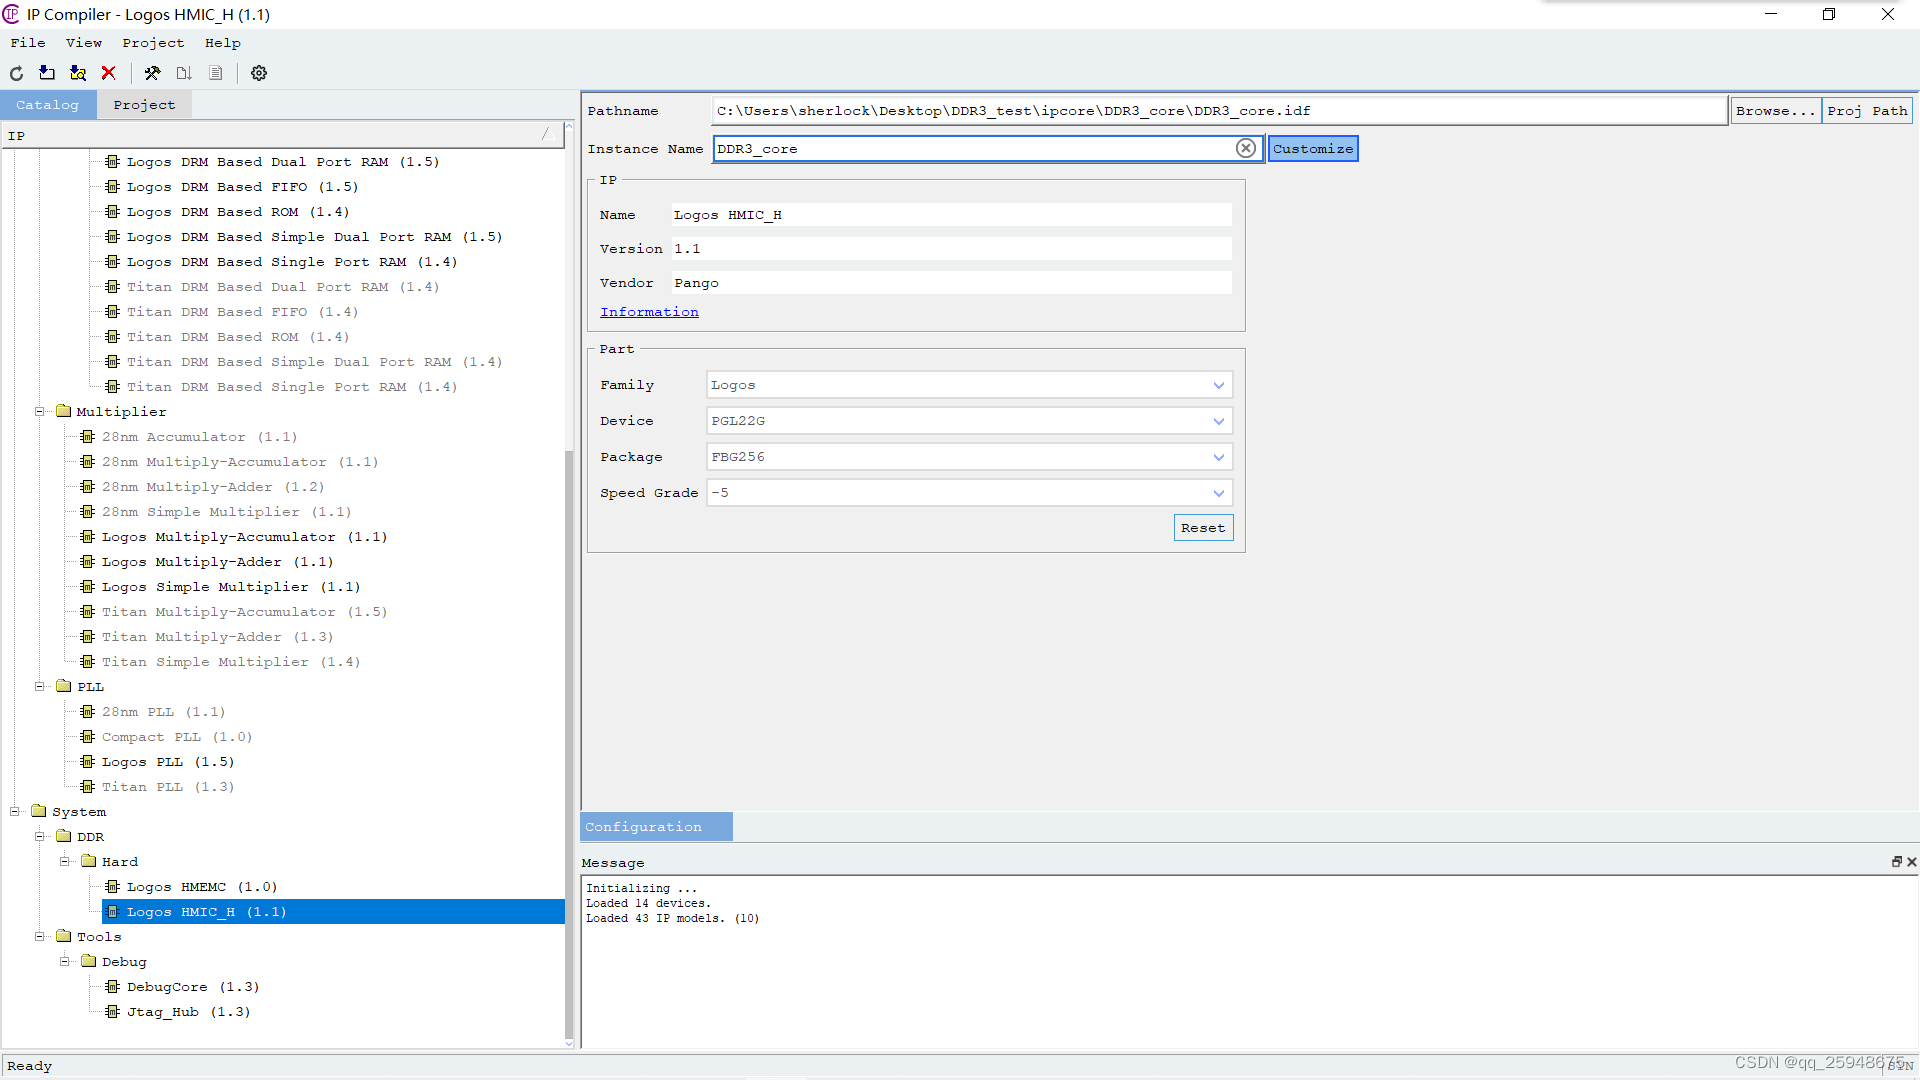Click the page document icon in toolbar

coord(216,73)
